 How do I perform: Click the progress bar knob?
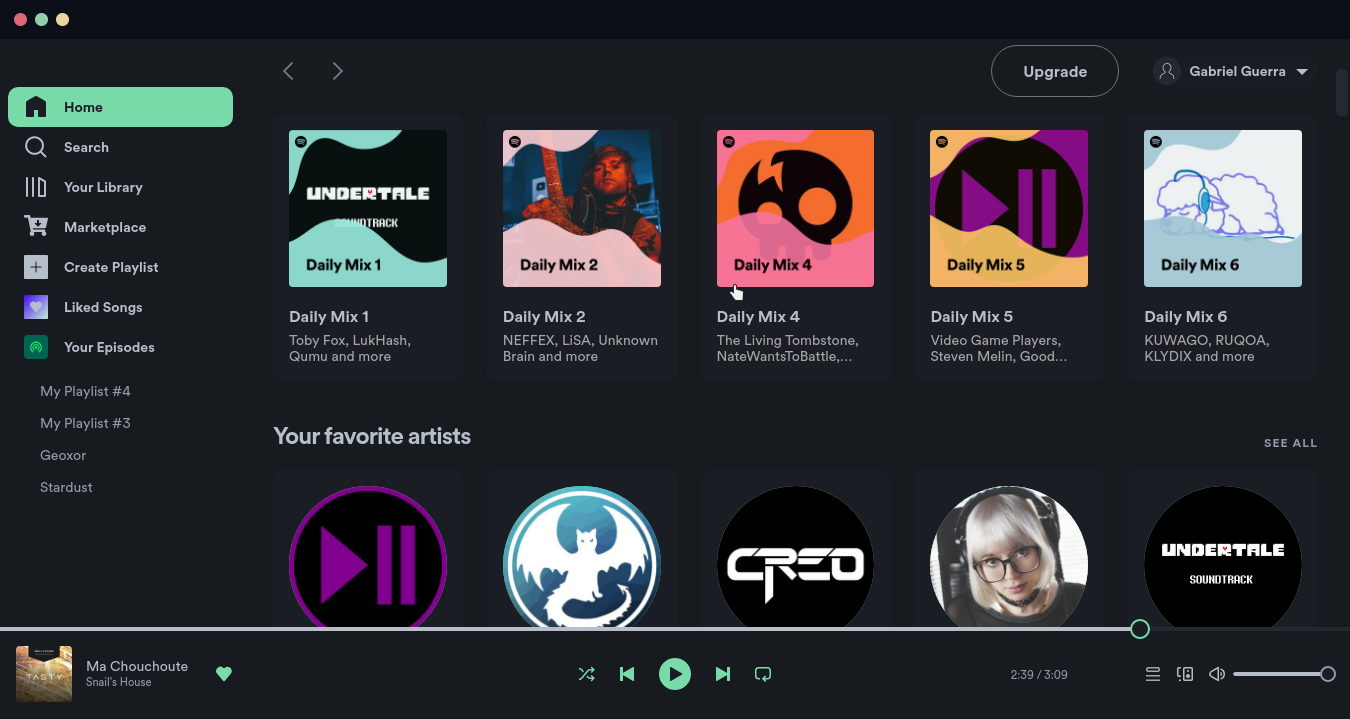coord(1140,629)
